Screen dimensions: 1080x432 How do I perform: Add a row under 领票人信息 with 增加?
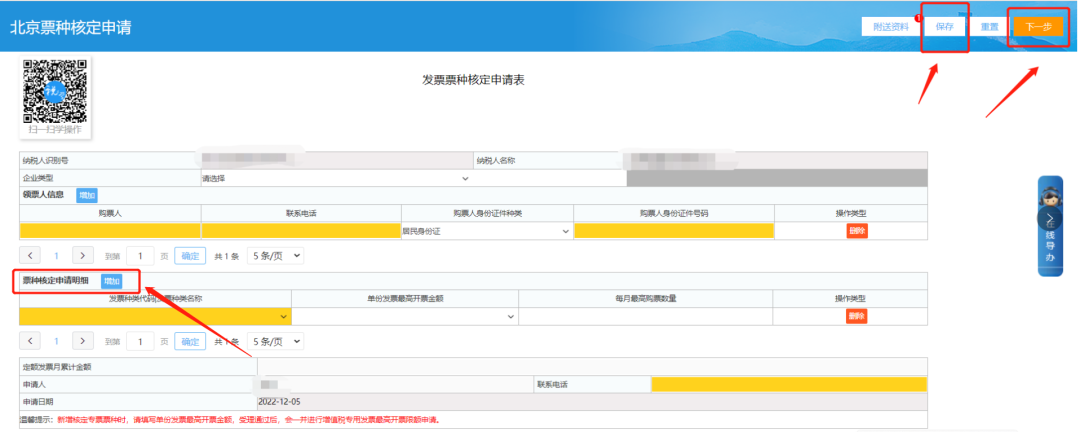(x=87, y=196)
